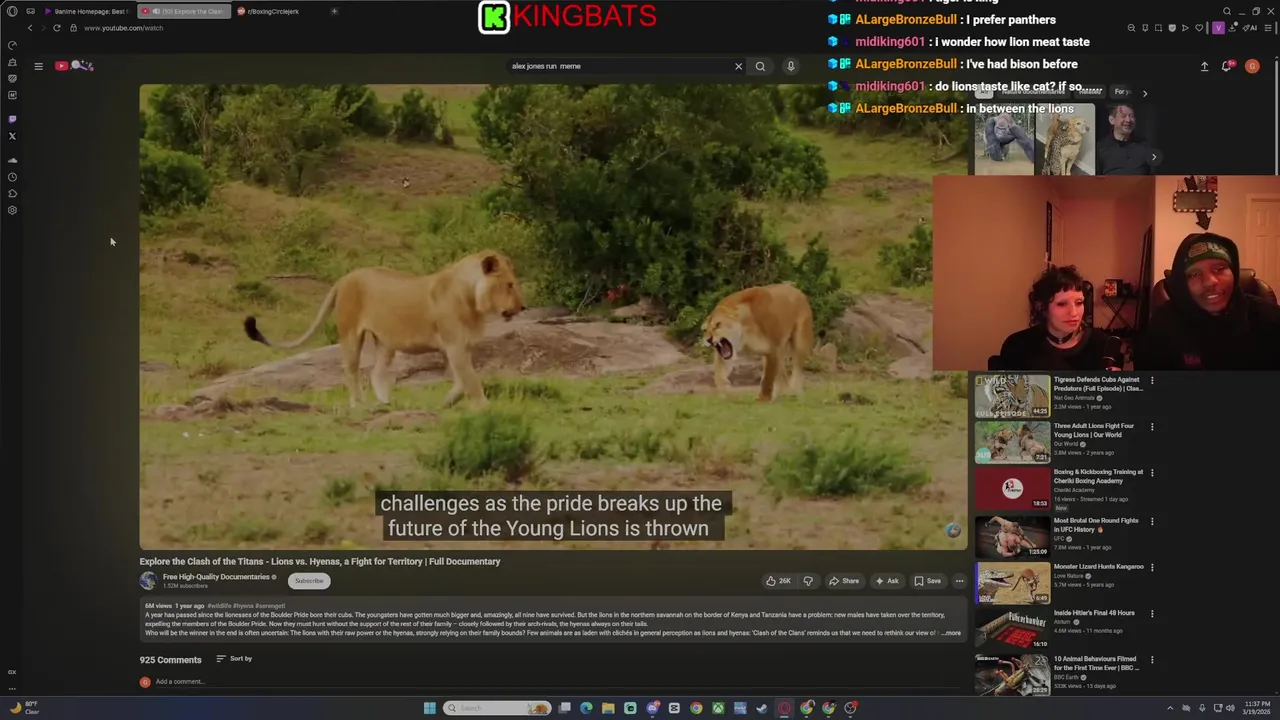Viewport: 1280px width, 720px height.
Task: Save the video to a playlist
Action: pyautogui.click(x=927, y=581)
